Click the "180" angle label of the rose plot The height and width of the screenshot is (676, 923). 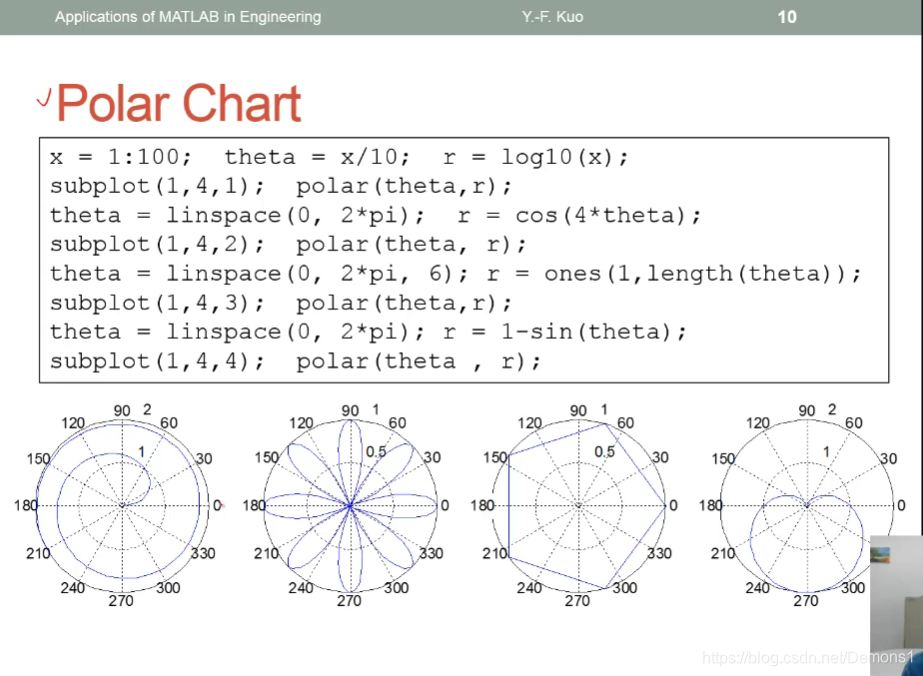(x=254, y=505)
